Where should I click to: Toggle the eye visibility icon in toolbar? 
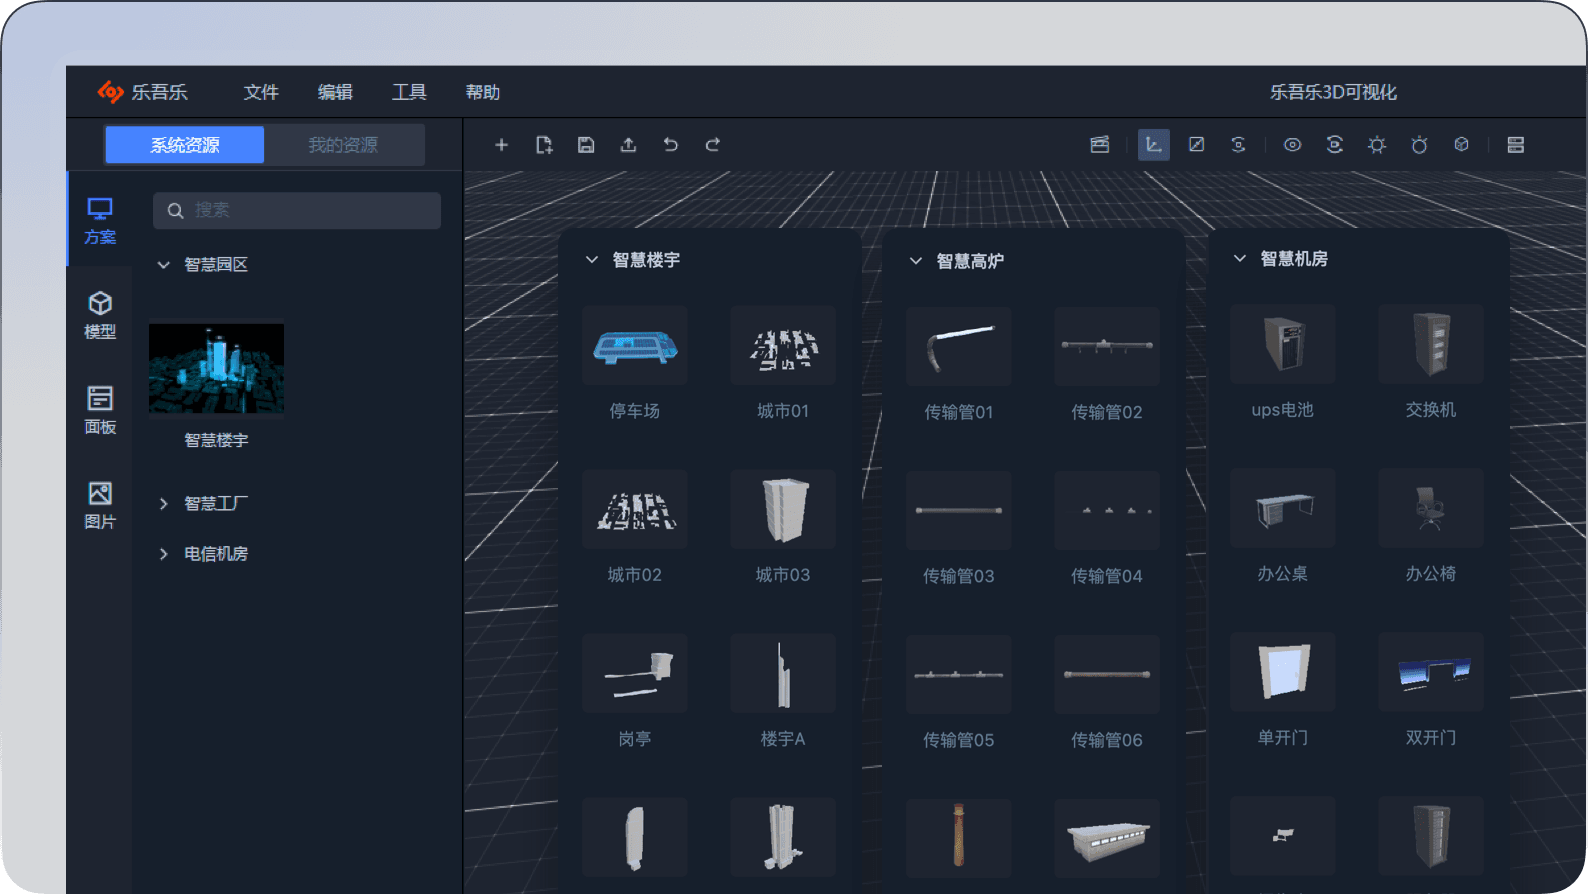click(x=1292, y=145)
